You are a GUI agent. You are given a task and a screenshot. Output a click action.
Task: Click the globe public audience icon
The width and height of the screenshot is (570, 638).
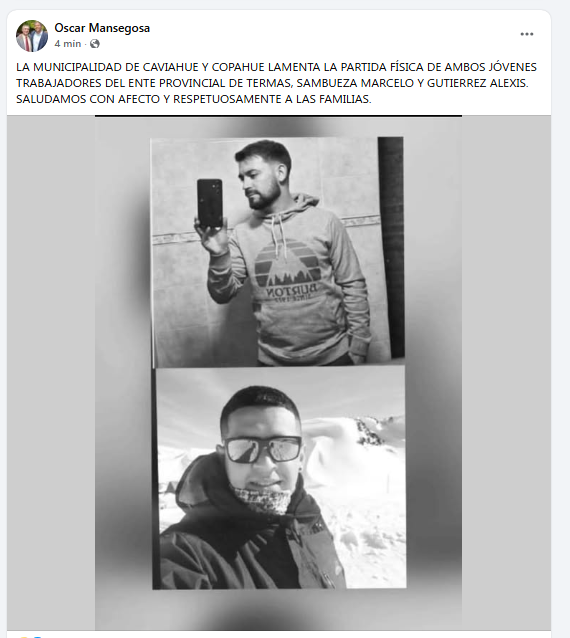pyautogui.click(x=95, y=44)
